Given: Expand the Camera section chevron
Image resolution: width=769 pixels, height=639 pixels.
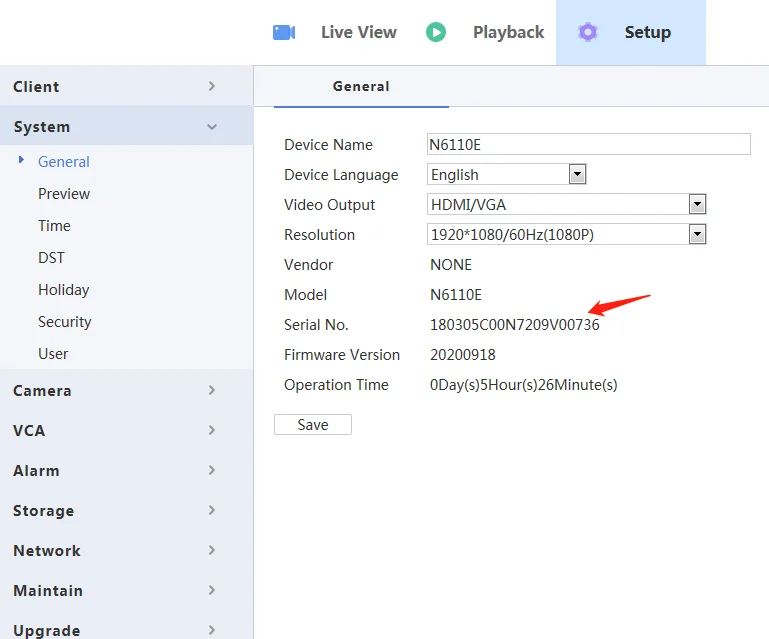Looking at the screenshot, I should point(212,390).
